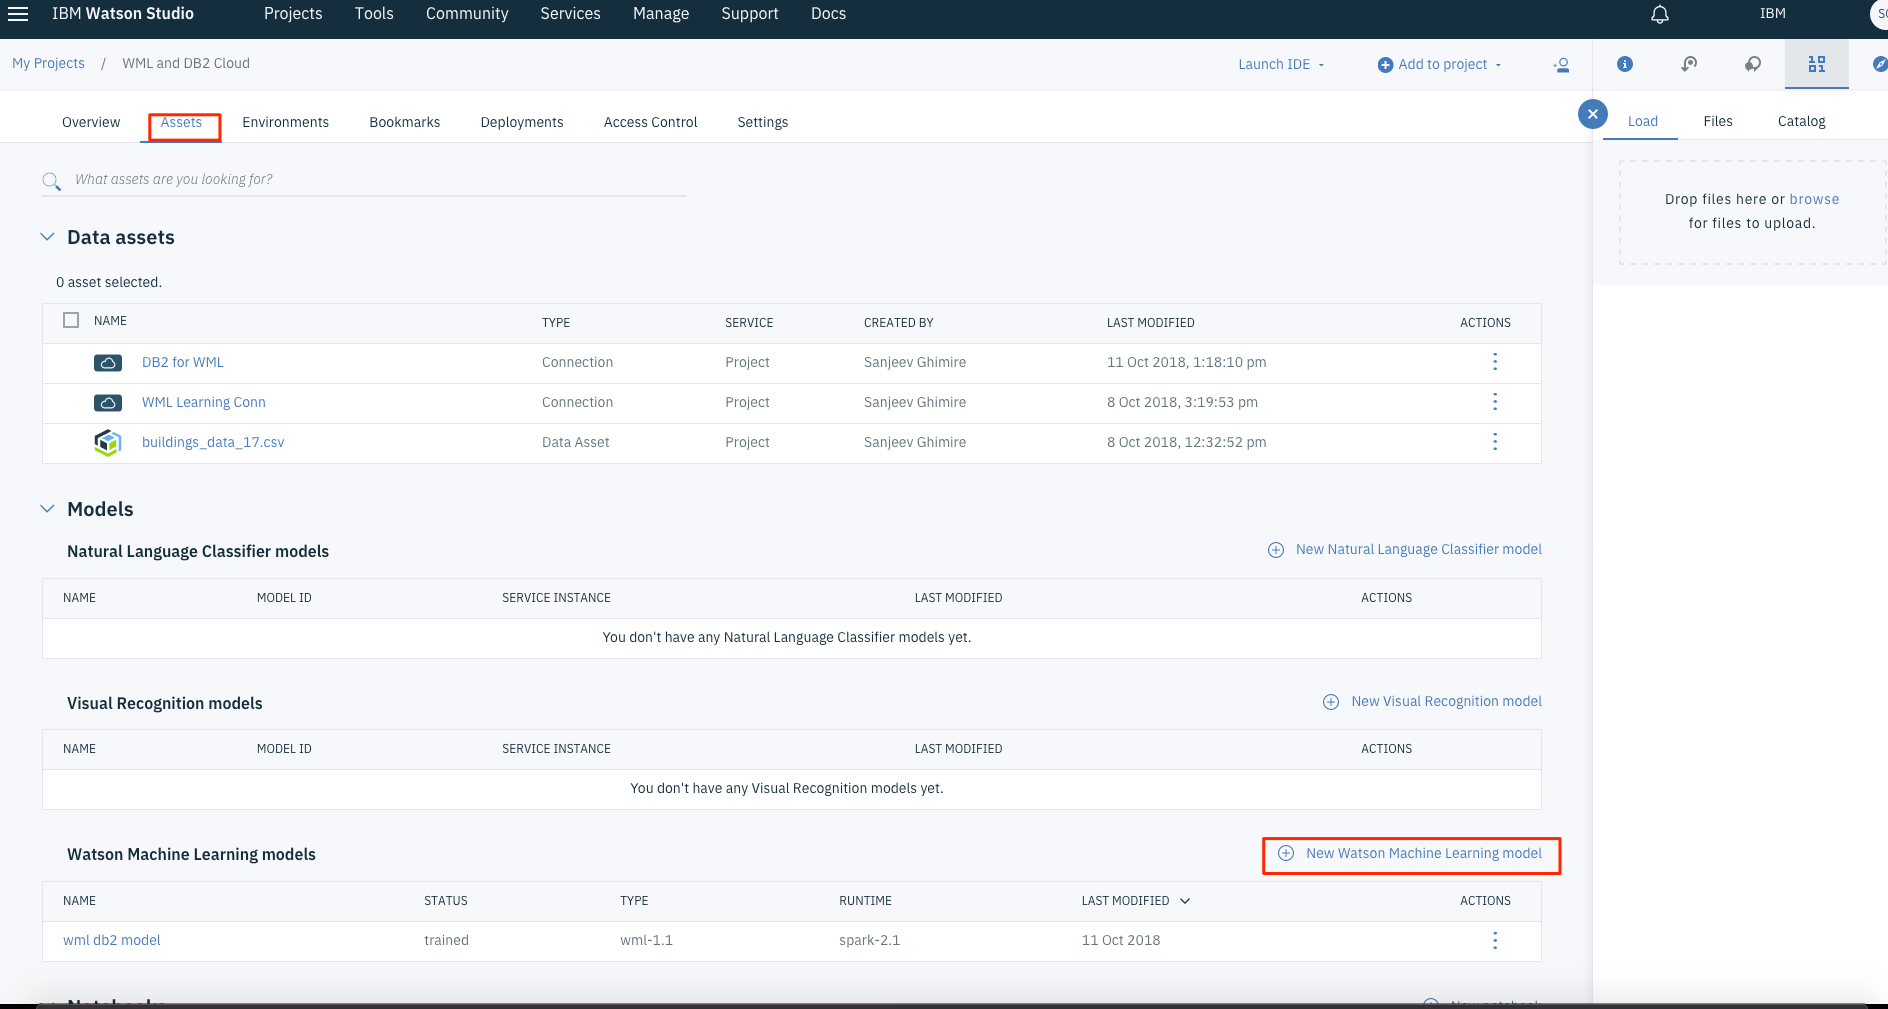Open actions menu for buildings_data_17.csv
The height and width of the screenshot is (1009, 1888).
[x=1495, y=442]
